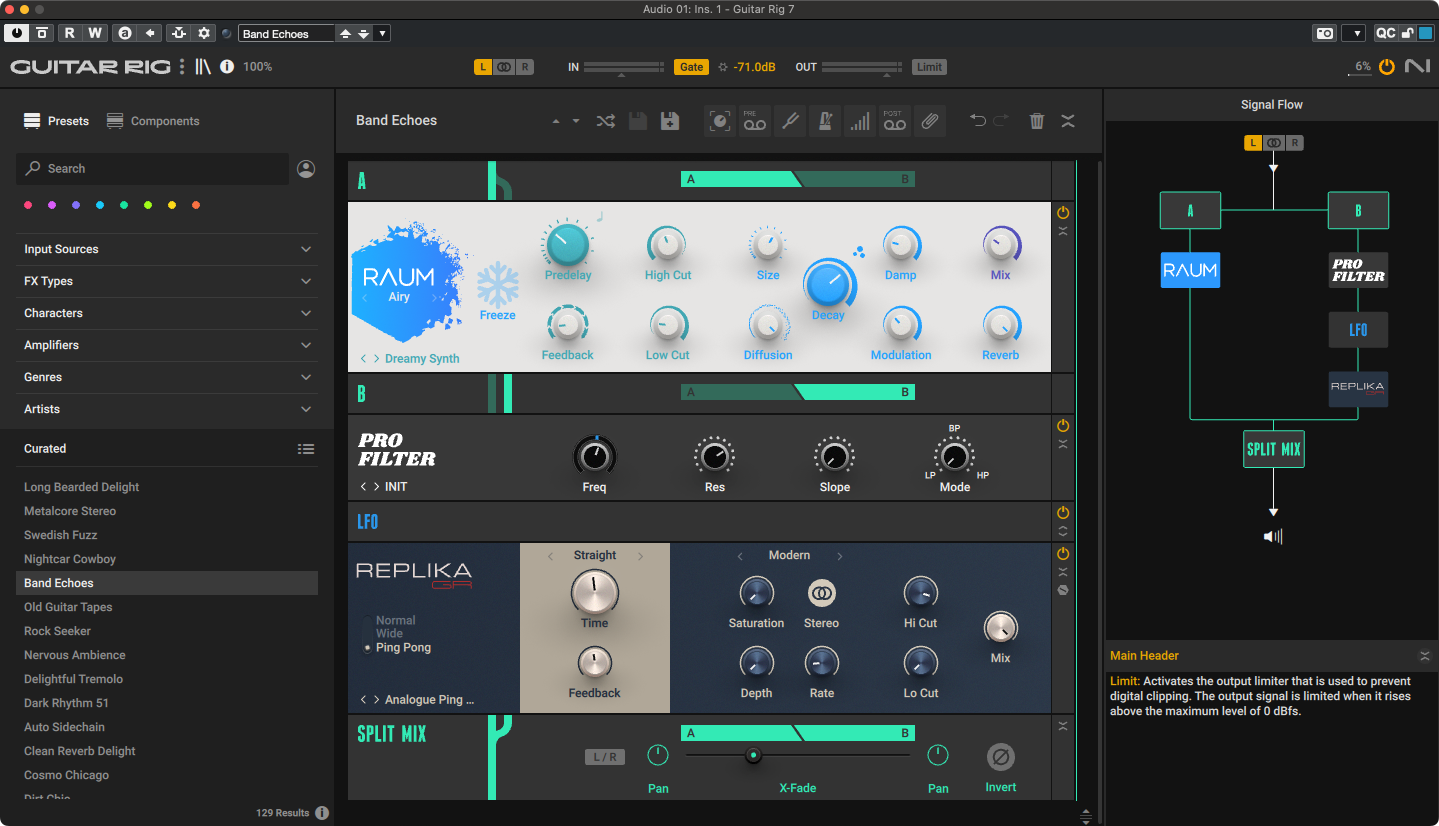This screenshot has height=826, width=1439.
Task: Open the Tapedeck Pre tool
Action: pyautogui.click(x=755, y=121)
